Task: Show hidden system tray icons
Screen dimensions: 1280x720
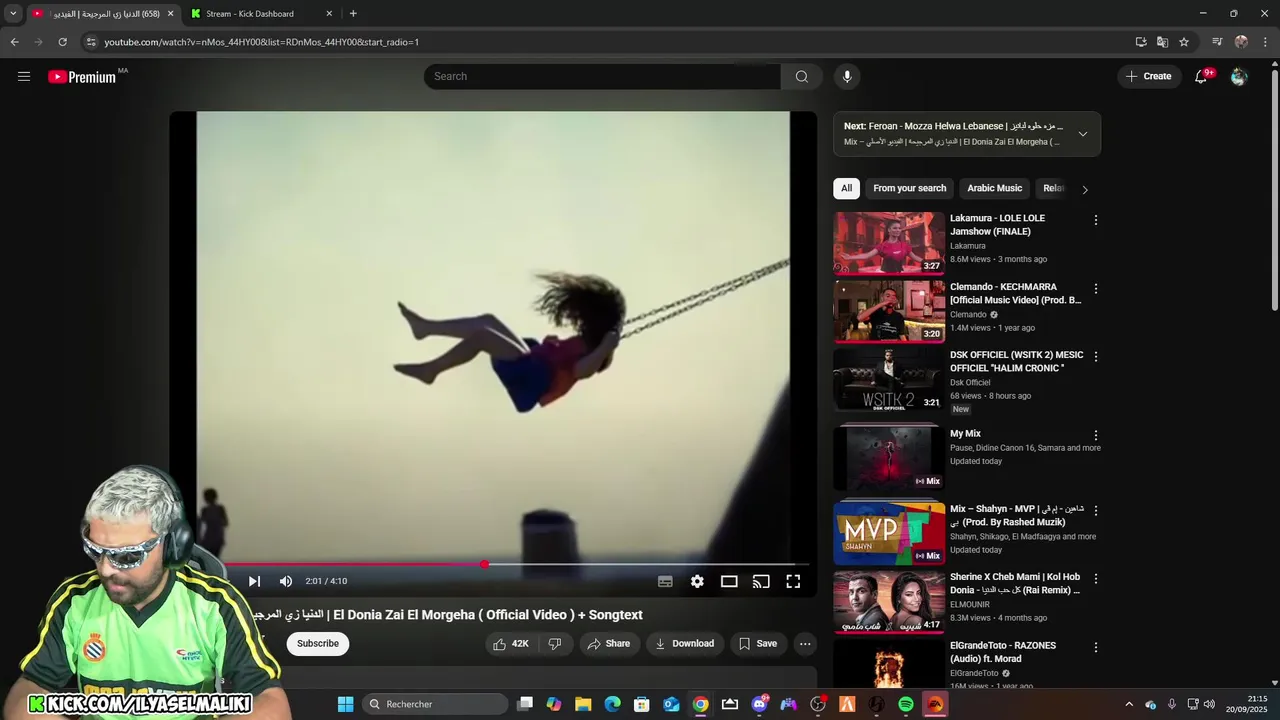Action: 1129,704
